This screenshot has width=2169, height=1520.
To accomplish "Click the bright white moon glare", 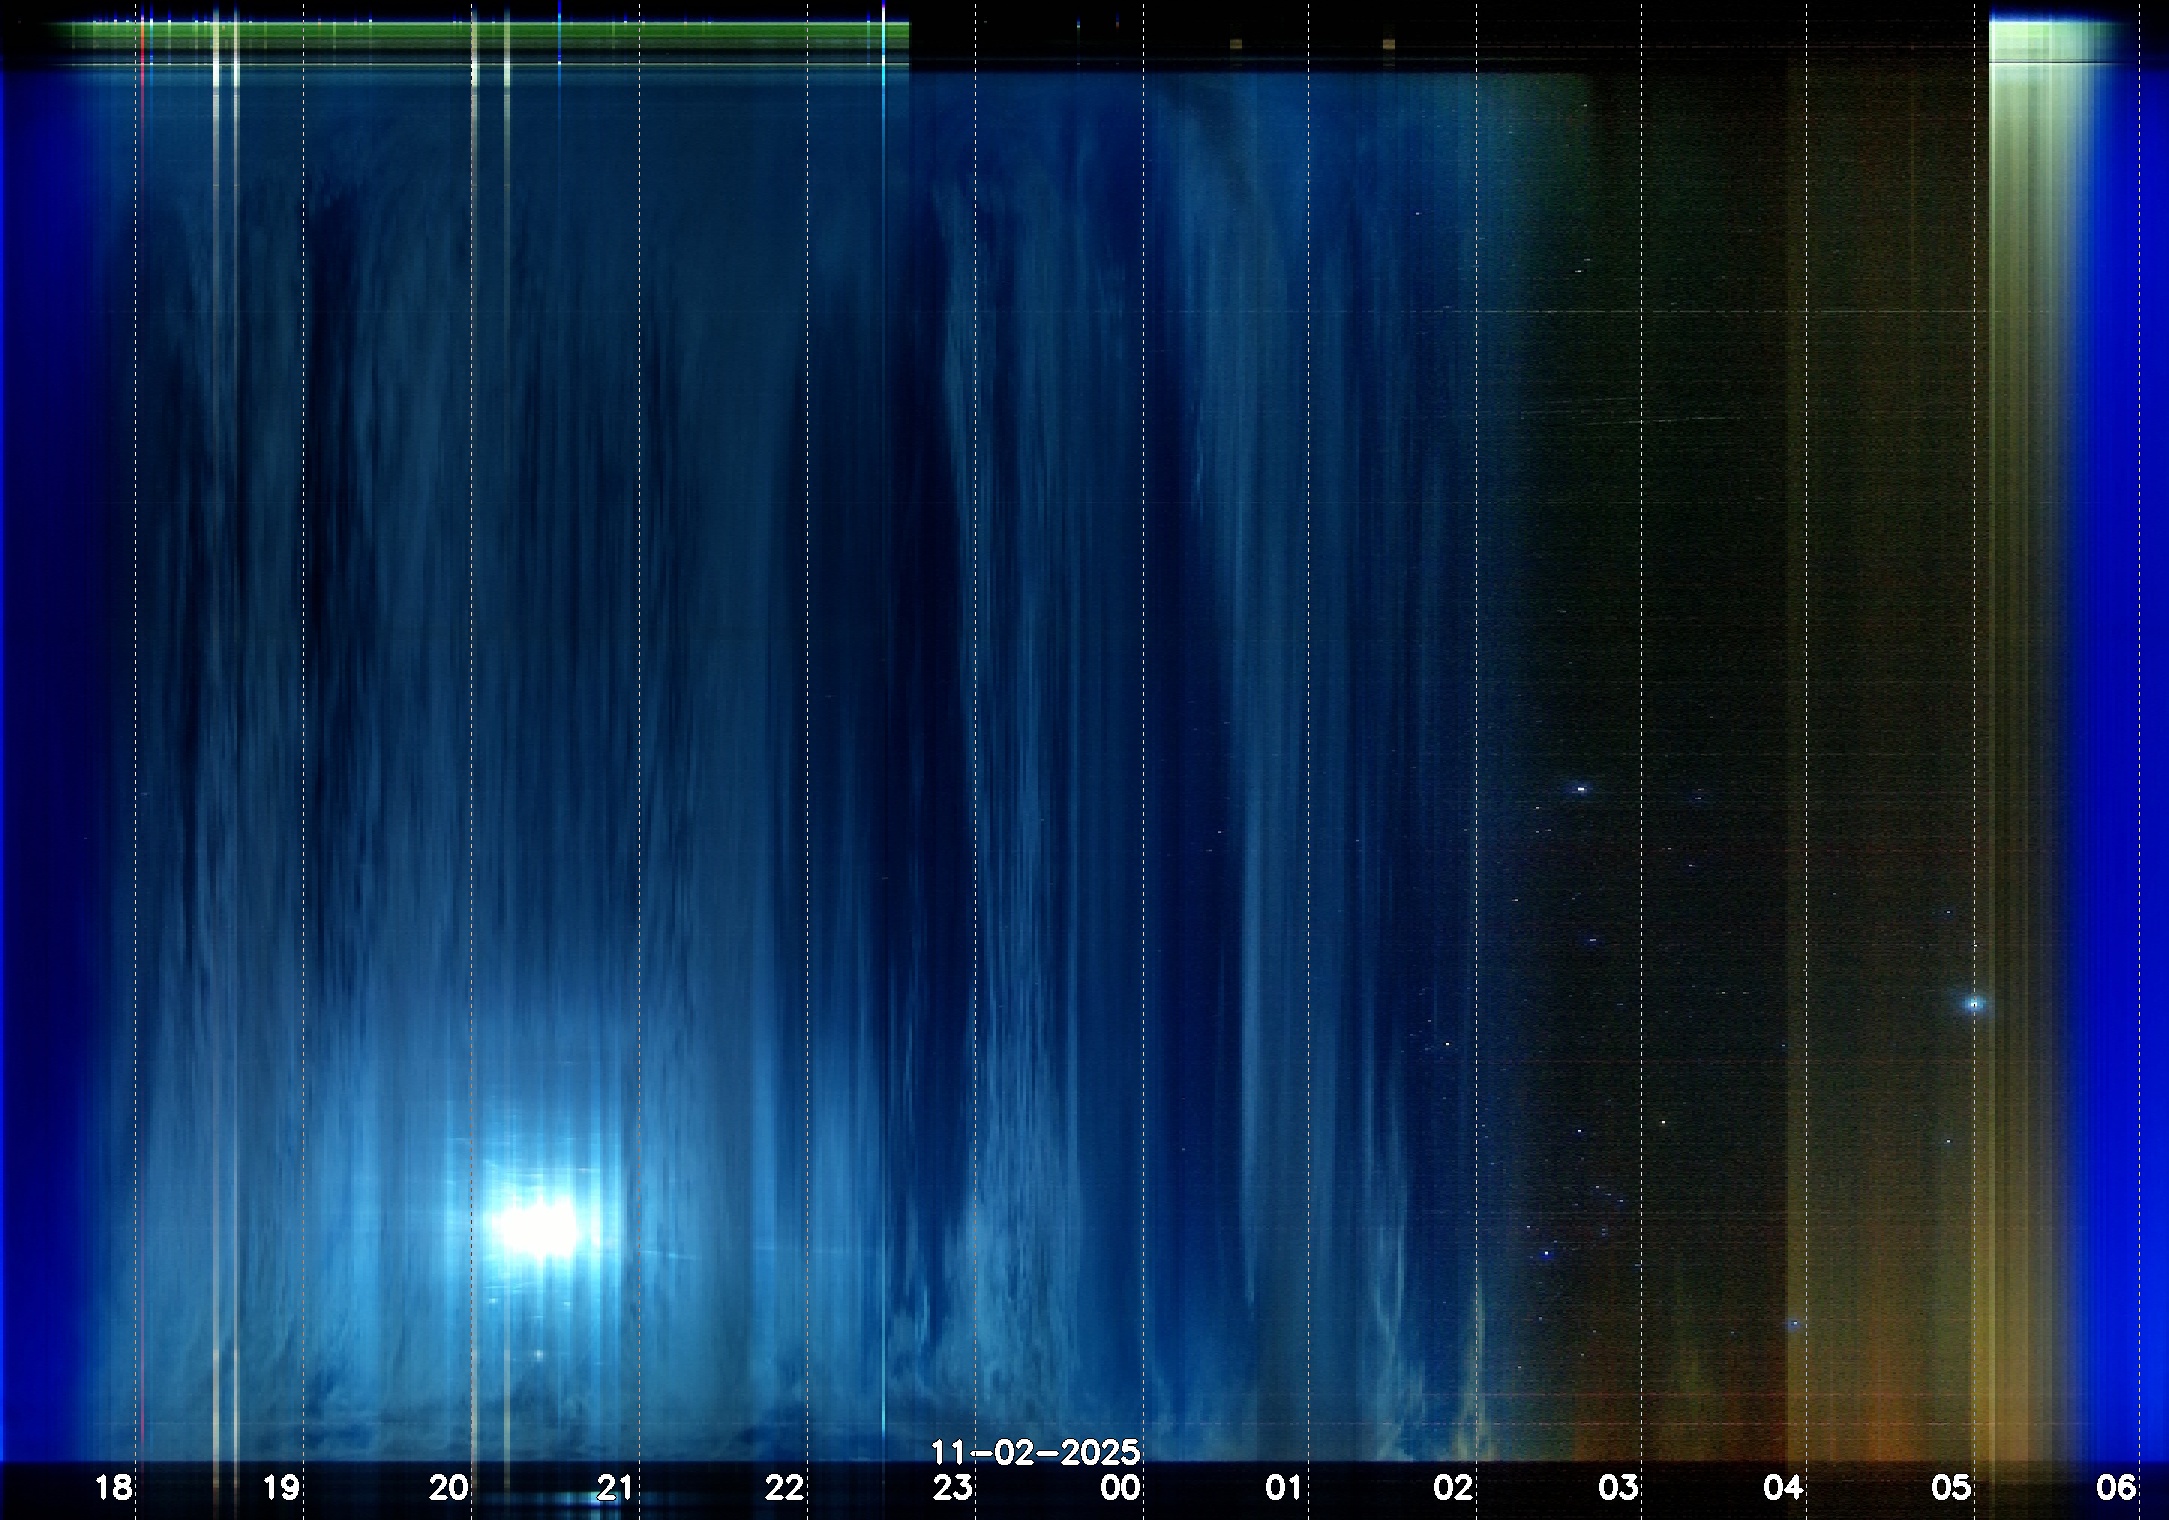I will pyautogui.click(x=536, y=1228).
